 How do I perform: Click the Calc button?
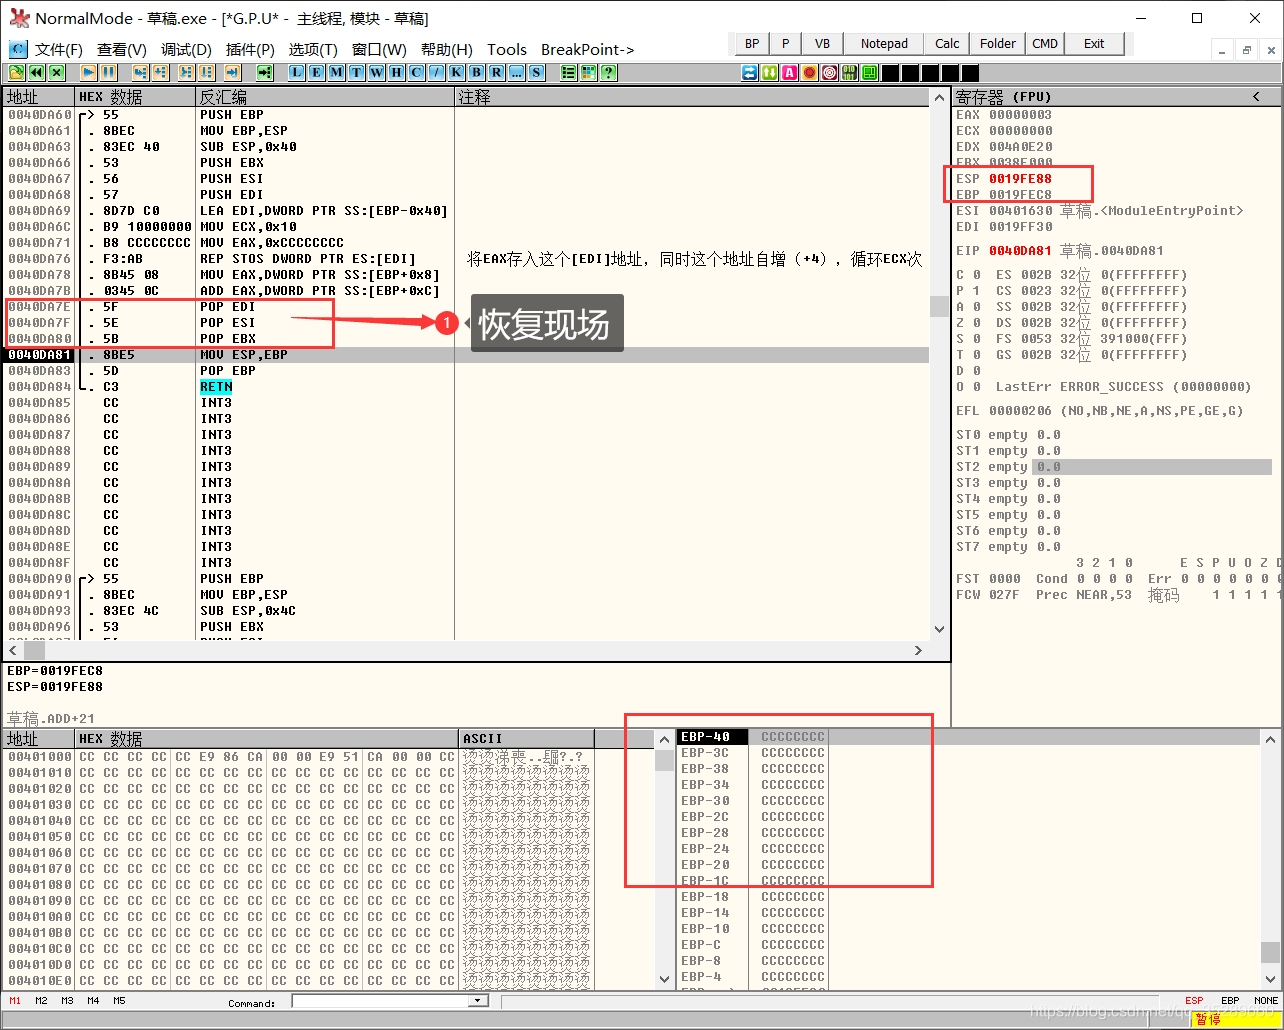[x=947, y=44]
